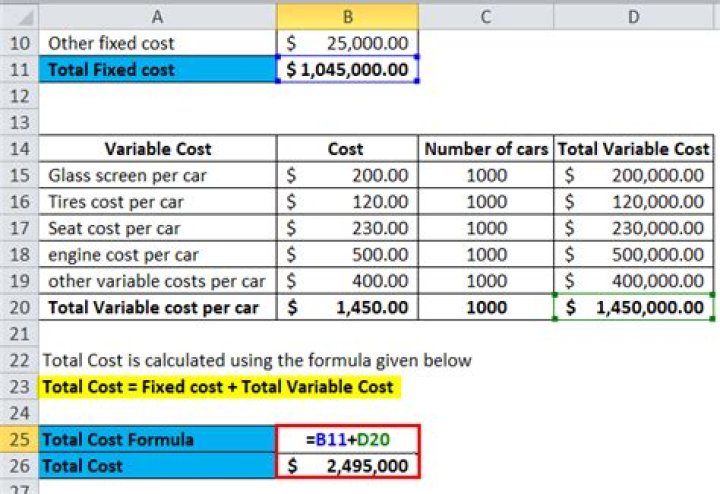Select the $120,000.00 total cell

tap(634, 202)
